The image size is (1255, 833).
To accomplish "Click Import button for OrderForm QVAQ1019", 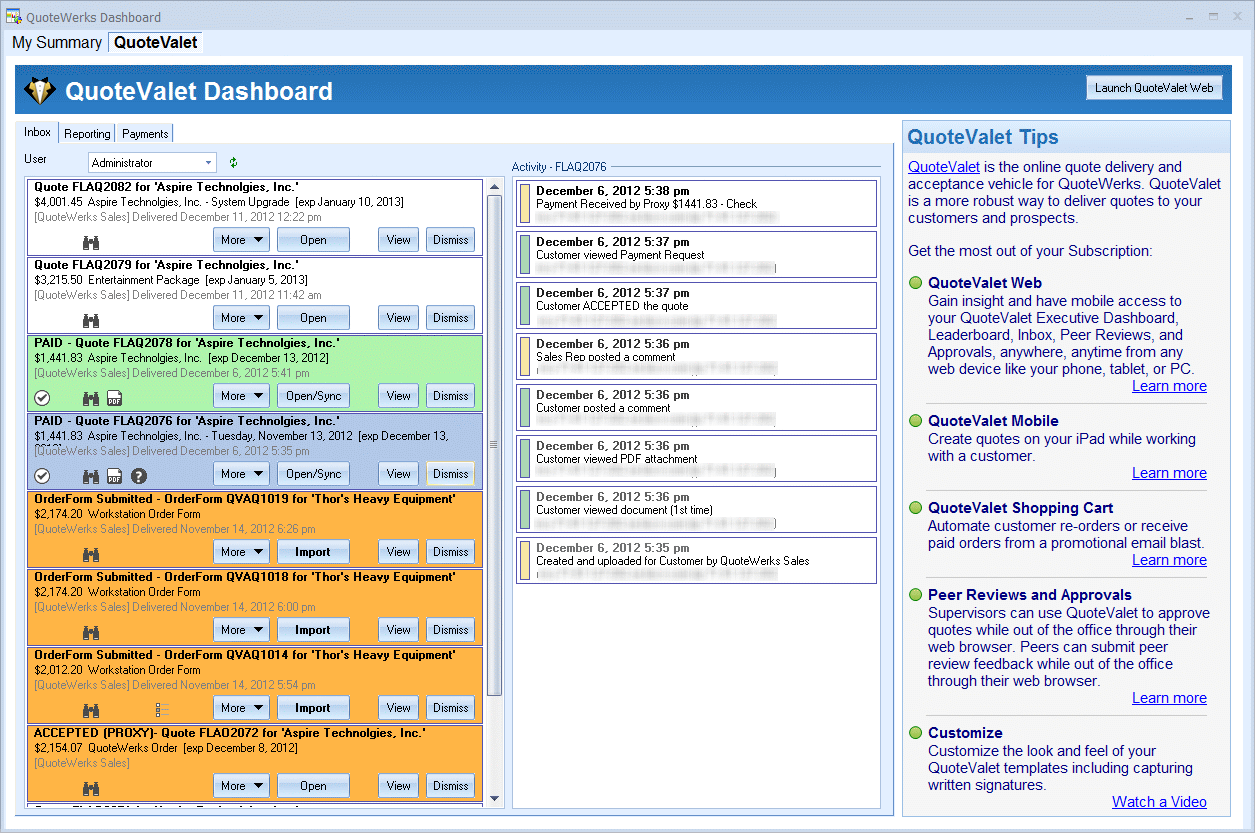I will click(x=313, y=552).
